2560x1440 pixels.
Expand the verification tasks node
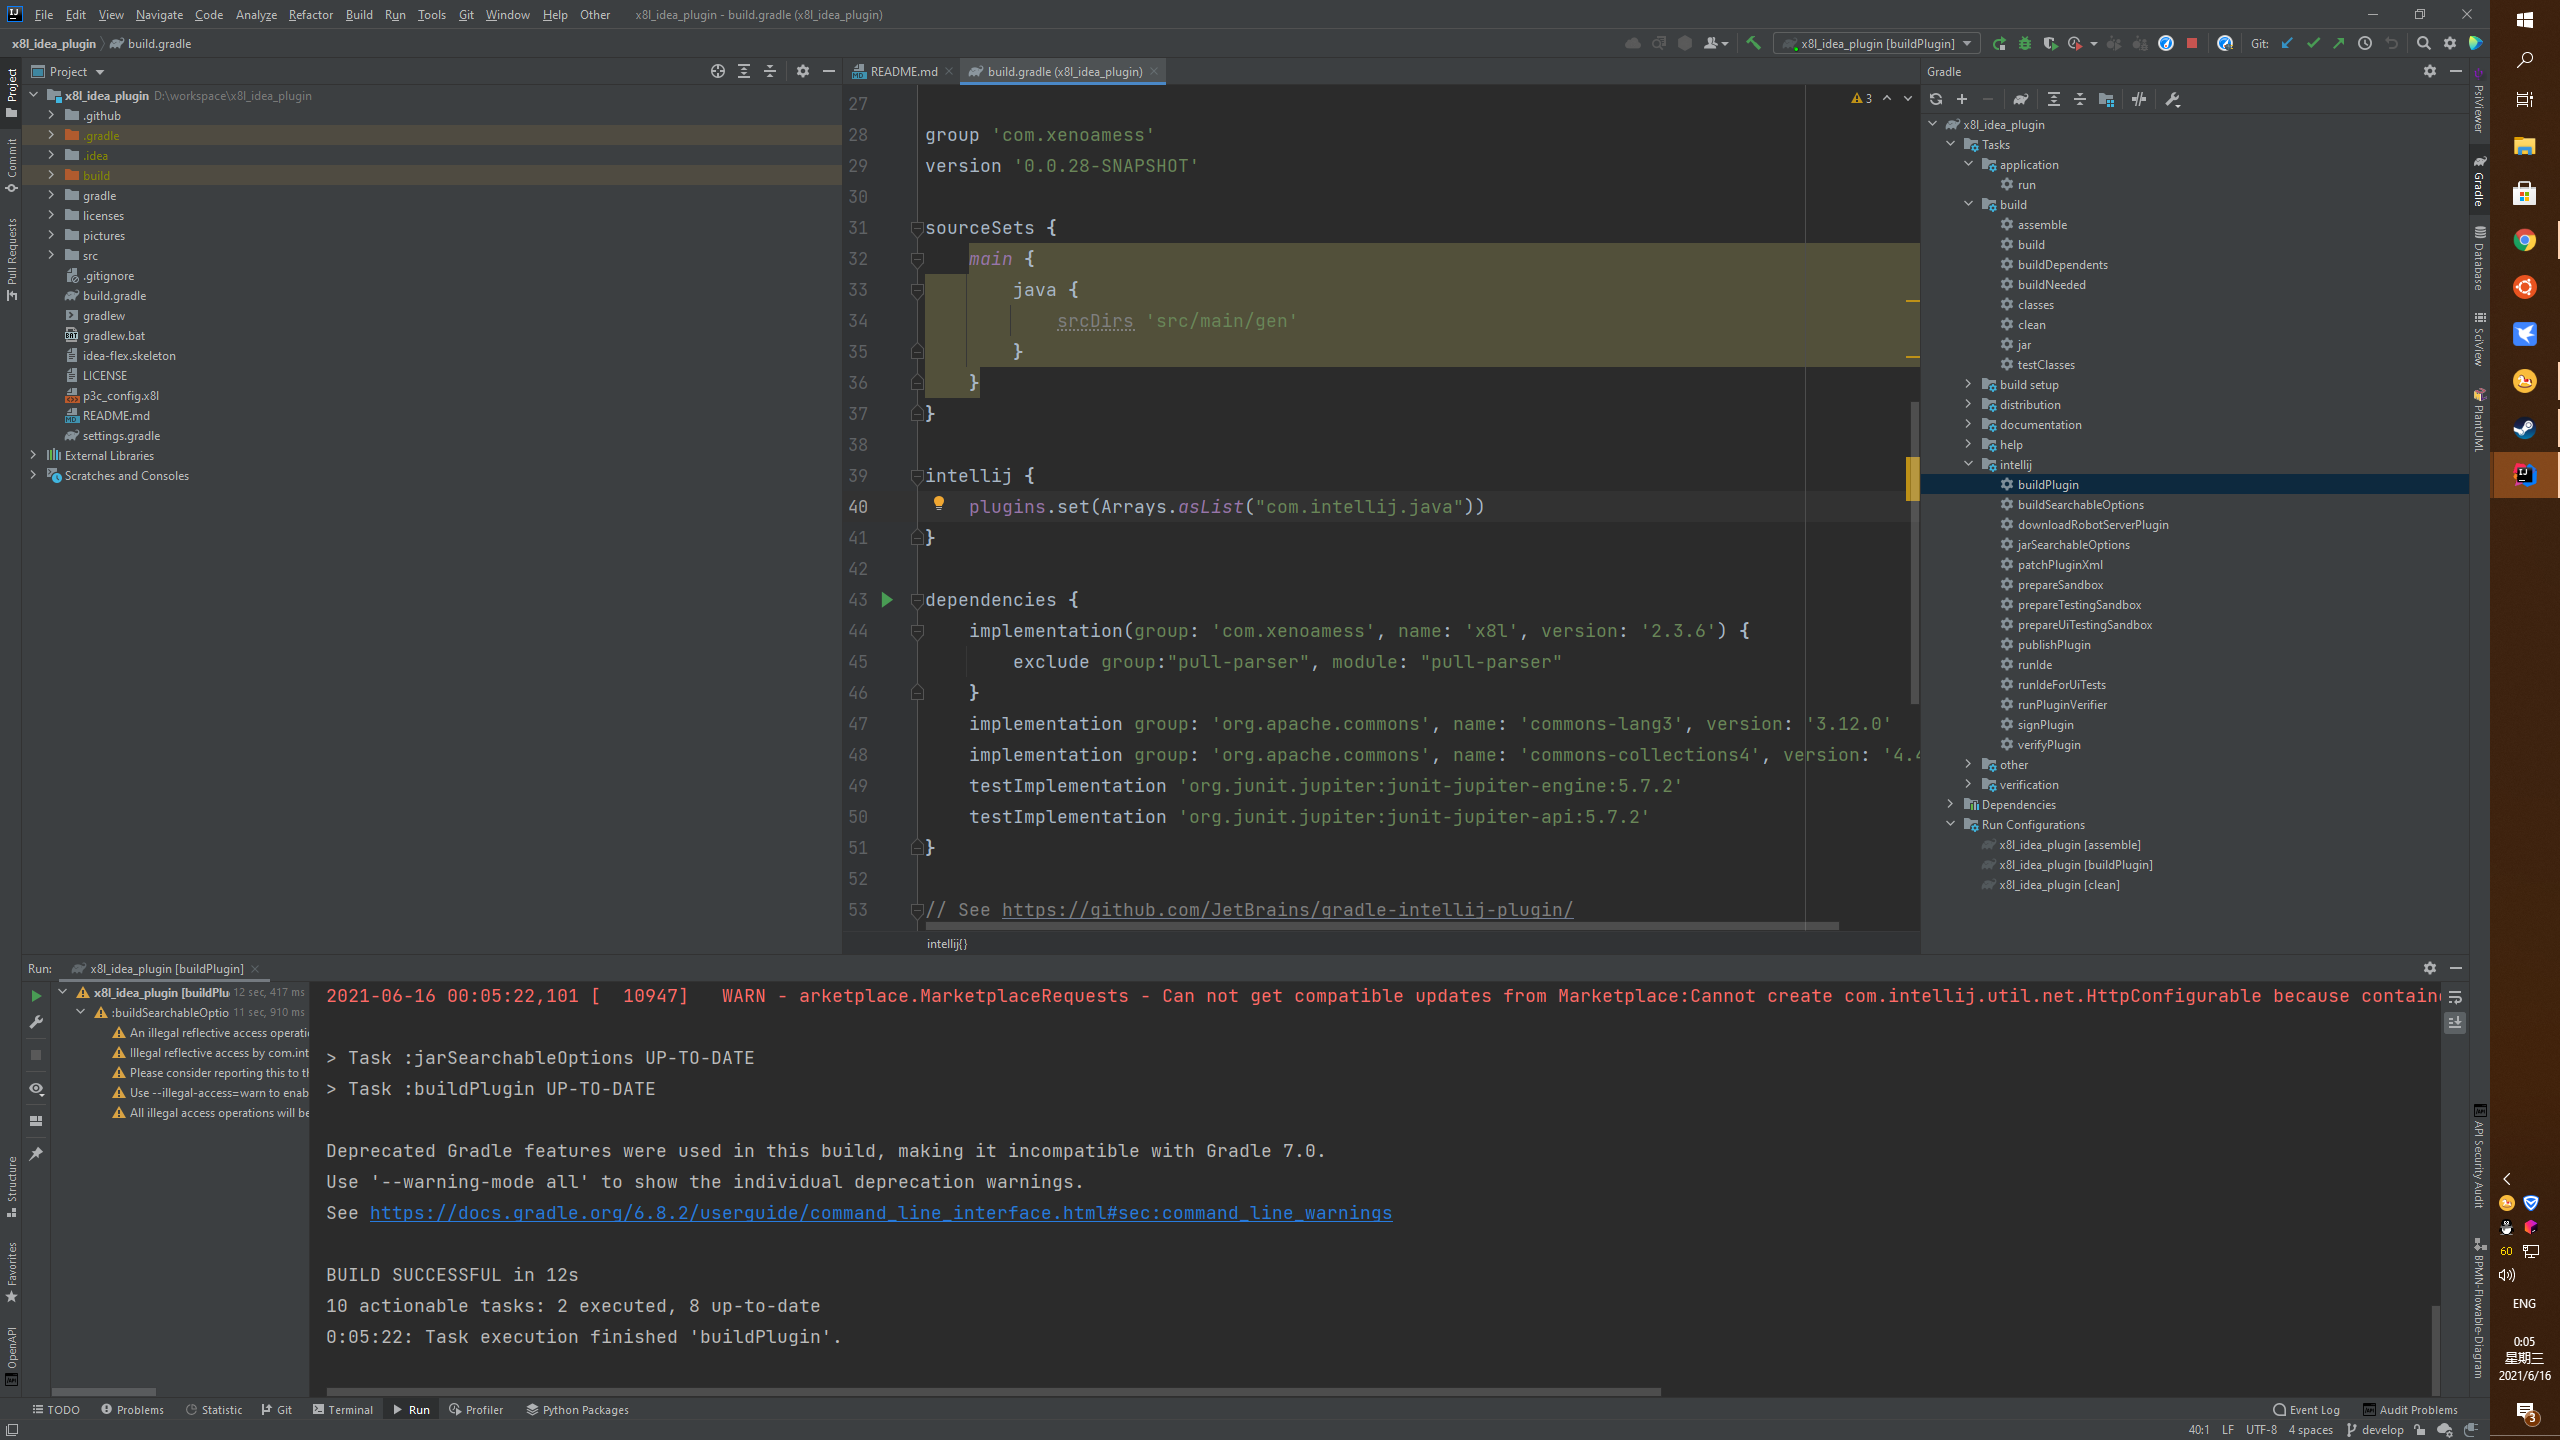point(1968,784)
